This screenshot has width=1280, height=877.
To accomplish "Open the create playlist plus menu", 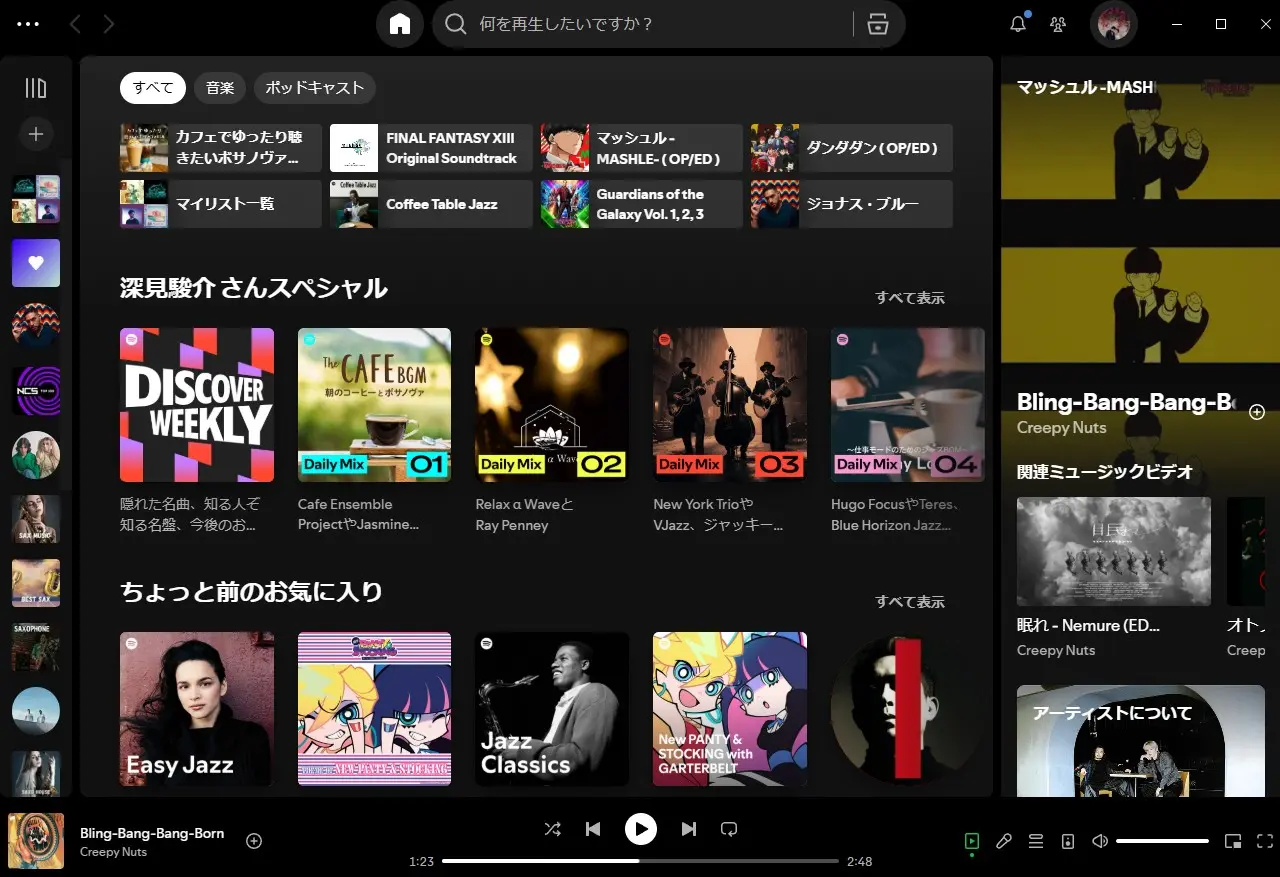I will [x=36, y=133].
